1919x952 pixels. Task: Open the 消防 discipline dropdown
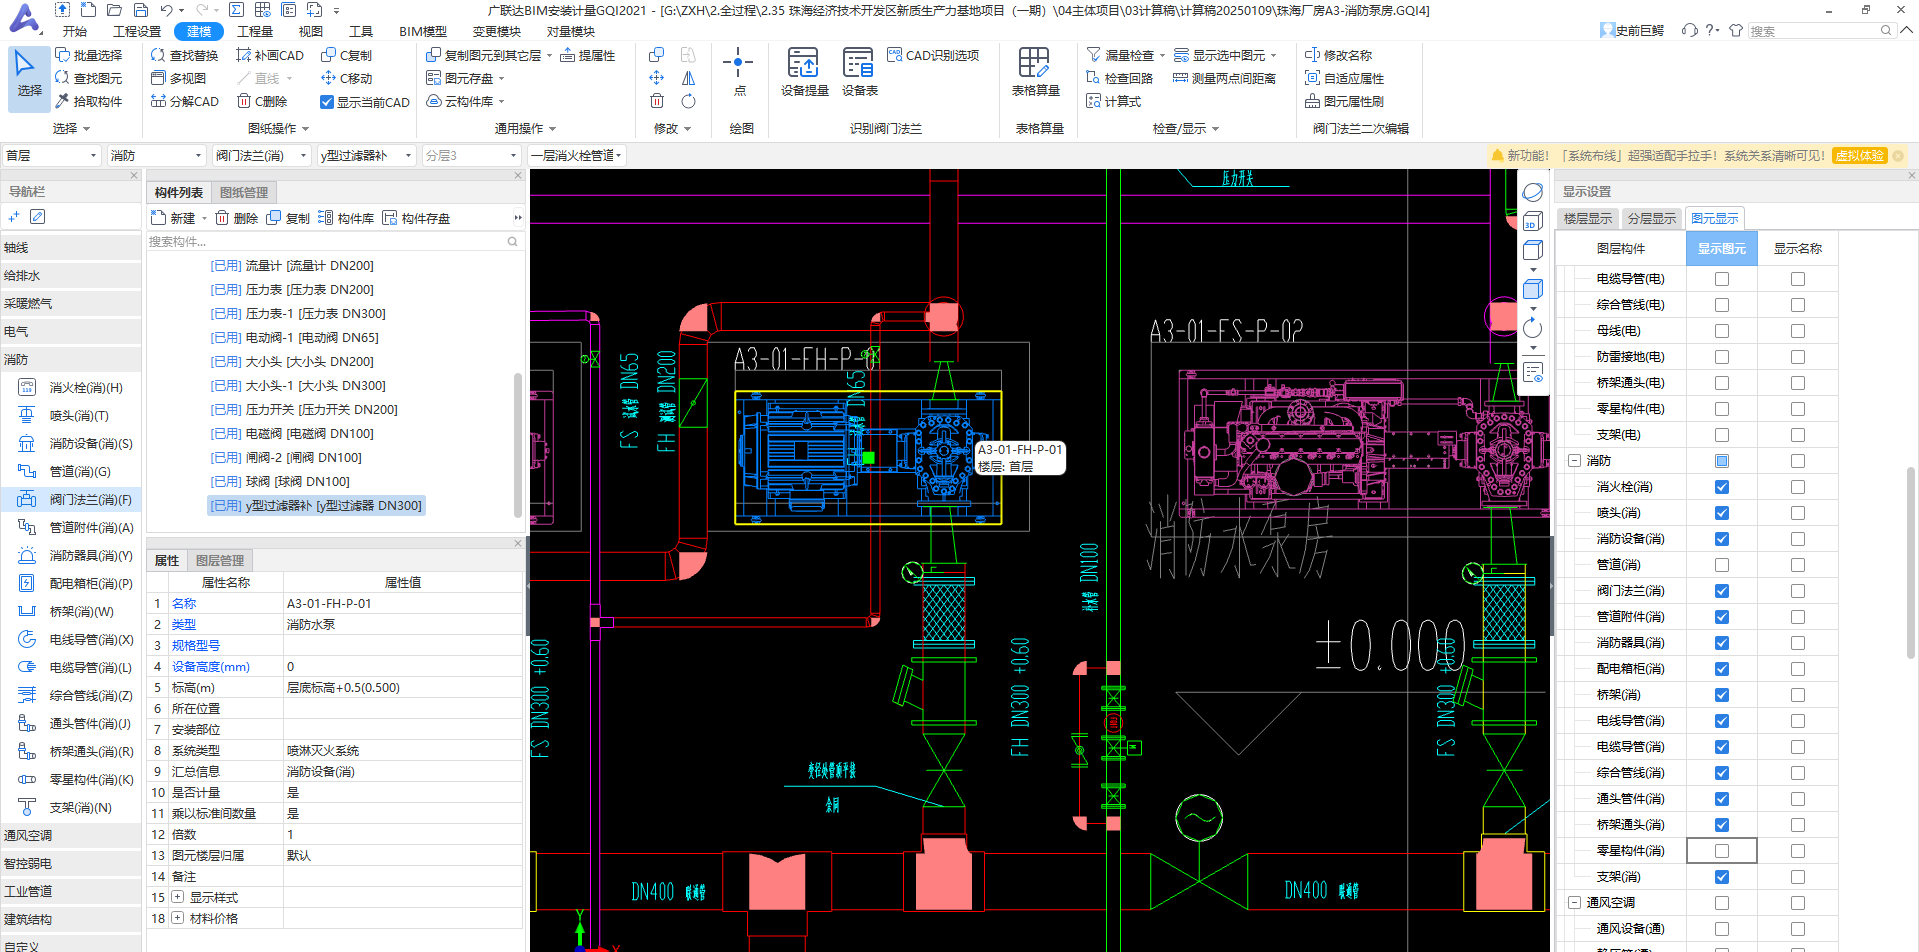tap(156, 155)
